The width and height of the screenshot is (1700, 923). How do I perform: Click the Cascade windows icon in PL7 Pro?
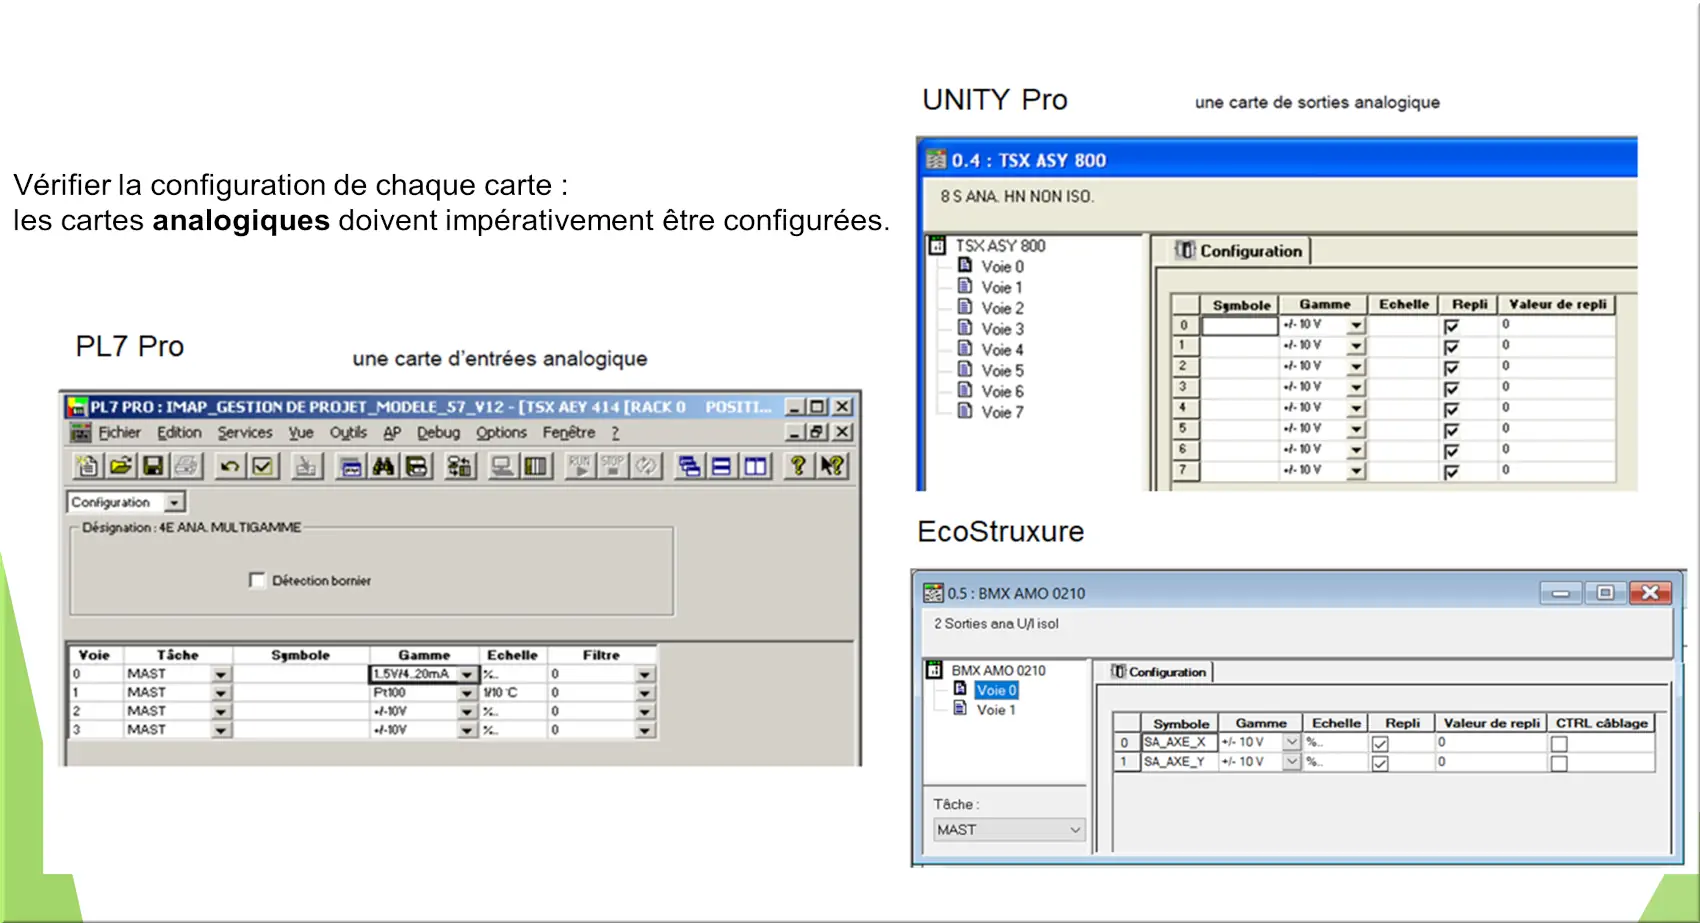(689, 466)
